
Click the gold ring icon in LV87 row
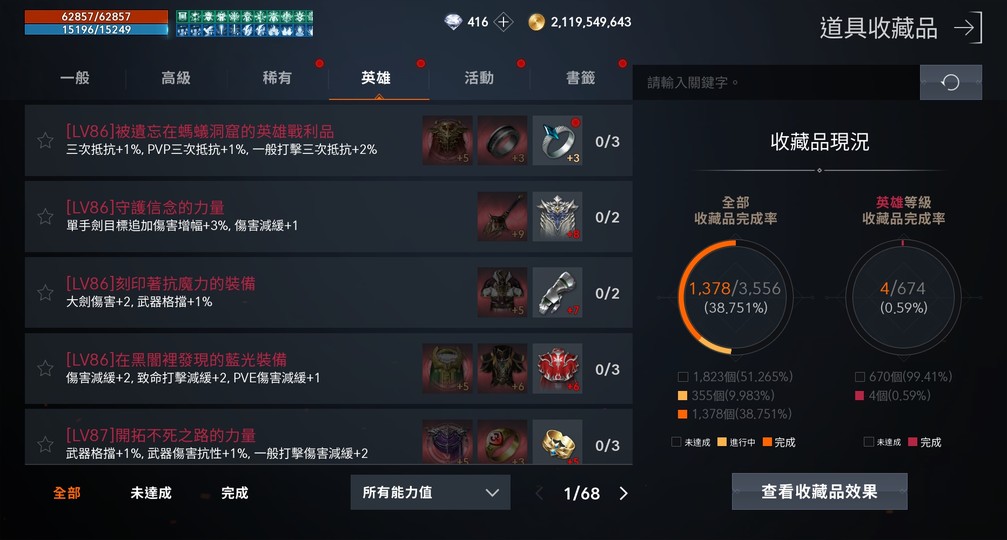pyautogui.click(x=557, y=442)
